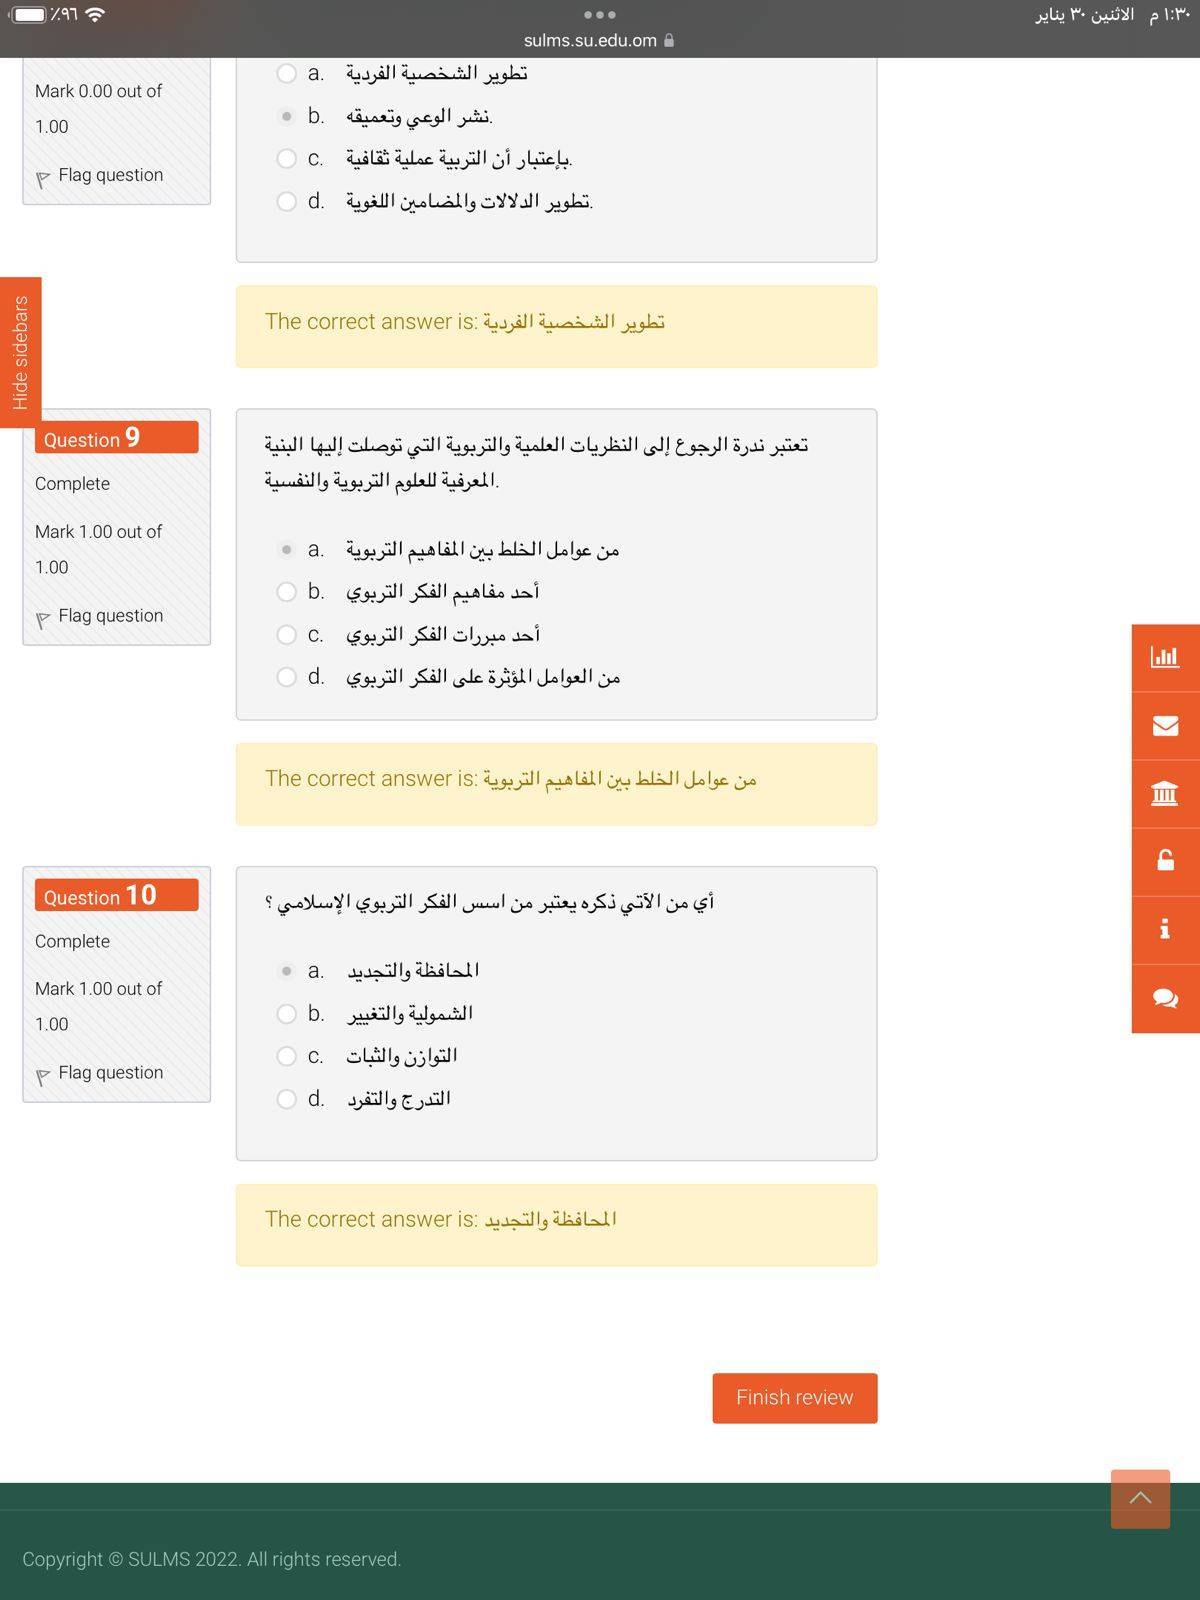Click the unlock padlock icon
The width and height of the screenshot is (1200, 1600).
pyautogui.click(x=1165, y=861)
